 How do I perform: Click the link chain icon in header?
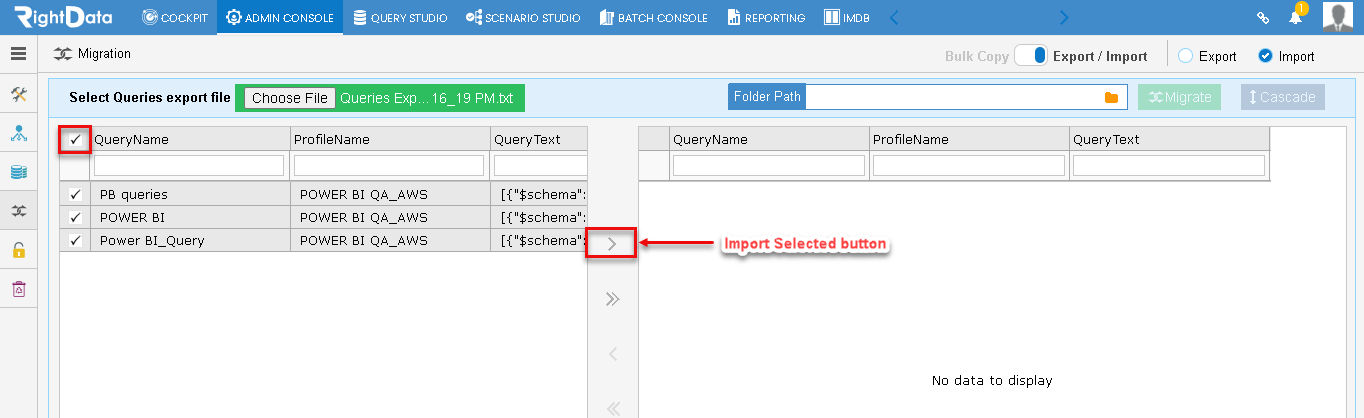pos(1263,18)
